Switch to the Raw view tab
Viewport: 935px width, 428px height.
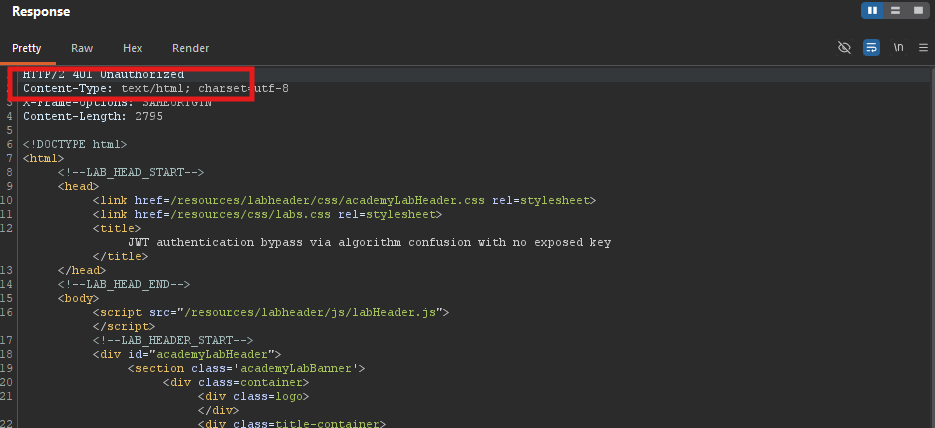click(x=82, y=48)
